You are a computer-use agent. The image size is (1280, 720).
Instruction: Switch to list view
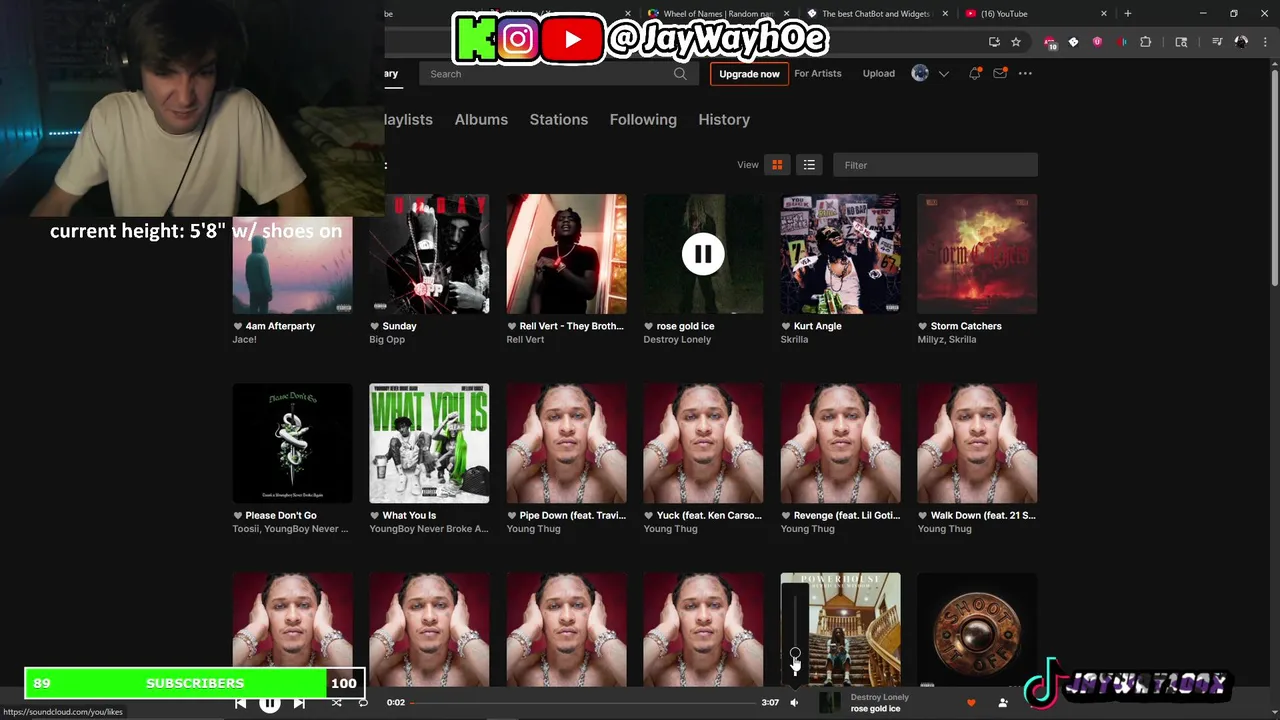[809, 165]
